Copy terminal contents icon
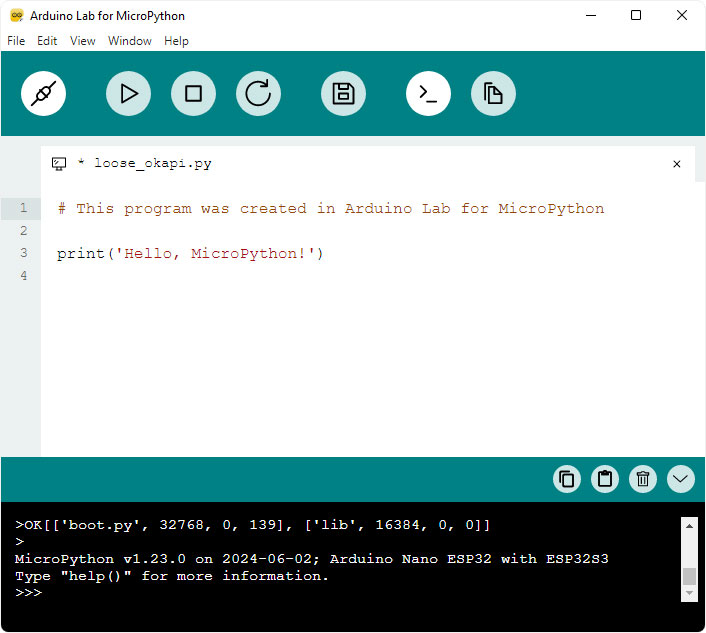Image resolution: width=706 pixels, height=633 pixels. click(x=566, y=479)
